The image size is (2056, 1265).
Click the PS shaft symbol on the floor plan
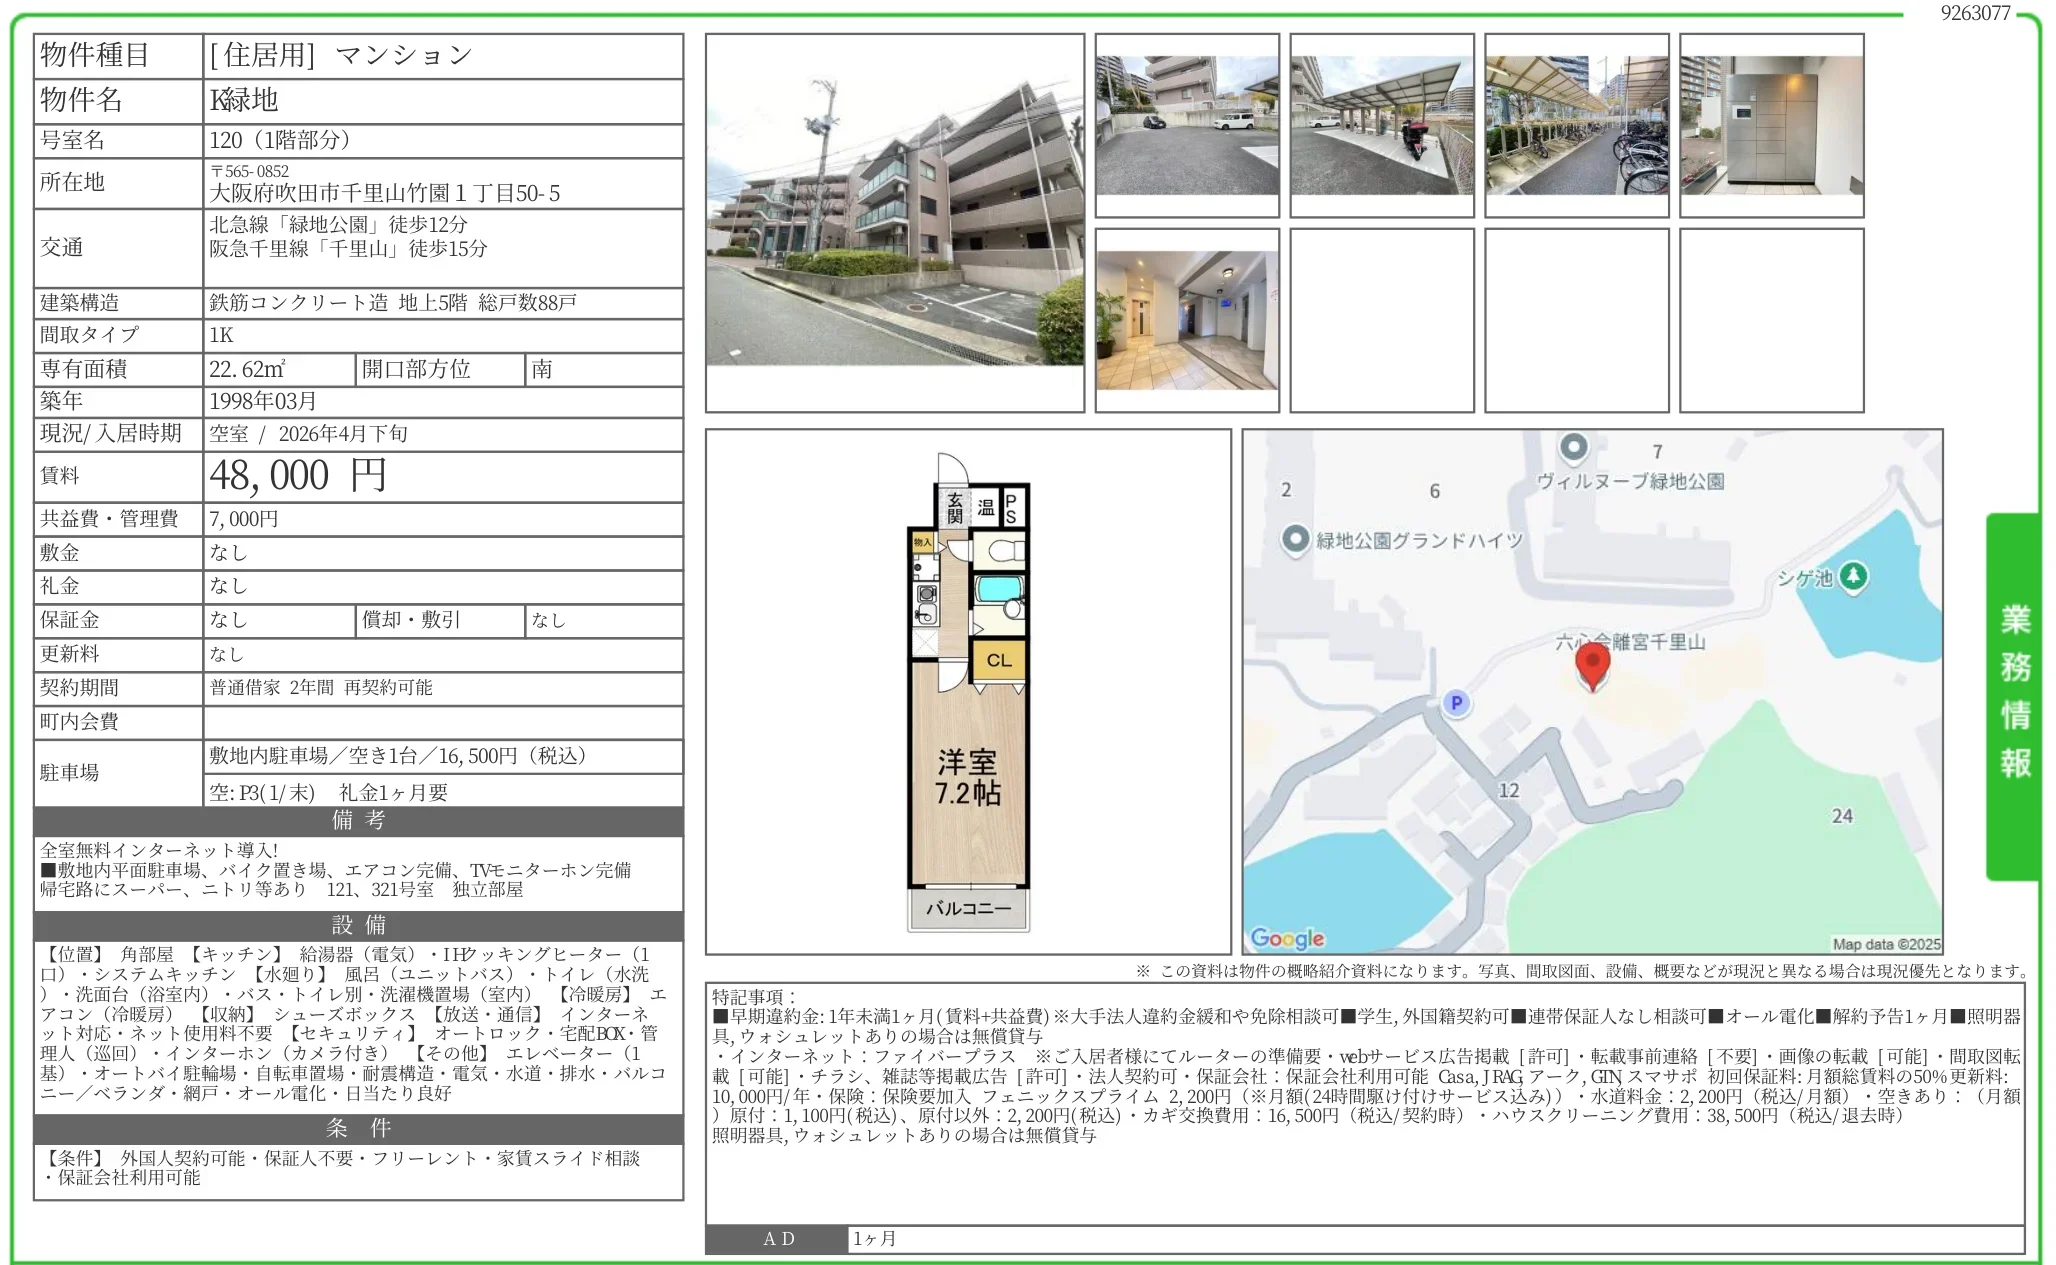click(x=1010, y=507)
